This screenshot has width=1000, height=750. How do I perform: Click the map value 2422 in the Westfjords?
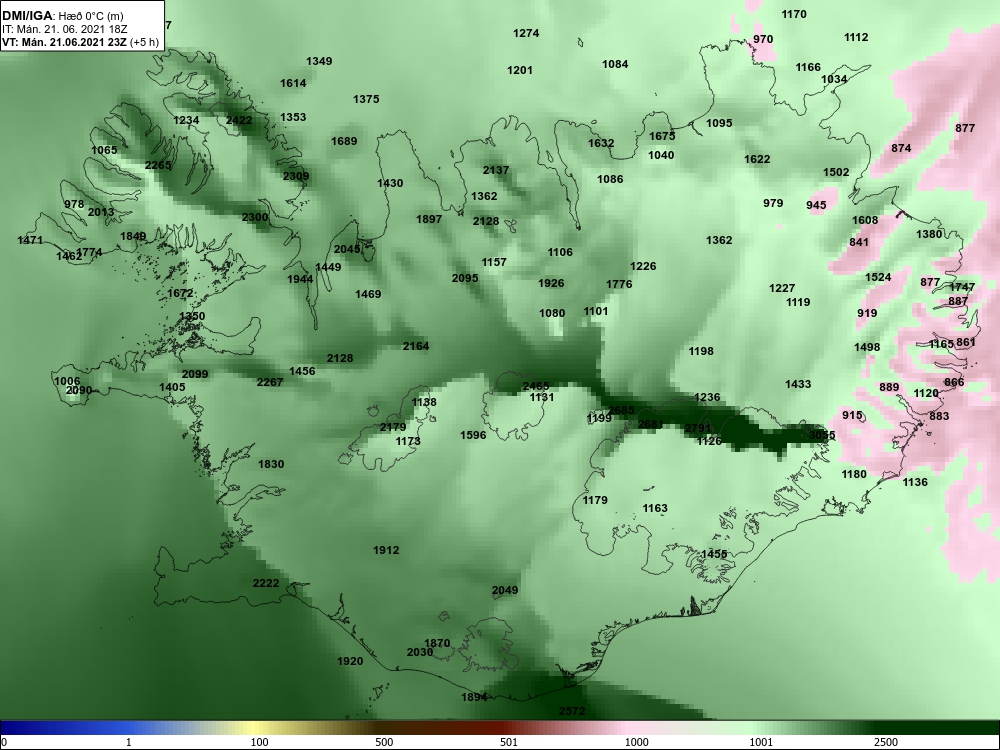coord(239,120)
